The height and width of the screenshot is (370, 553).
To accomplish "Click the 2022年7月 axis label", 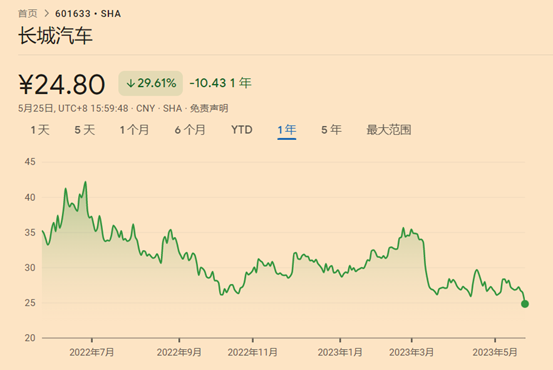I will [92, 352].
